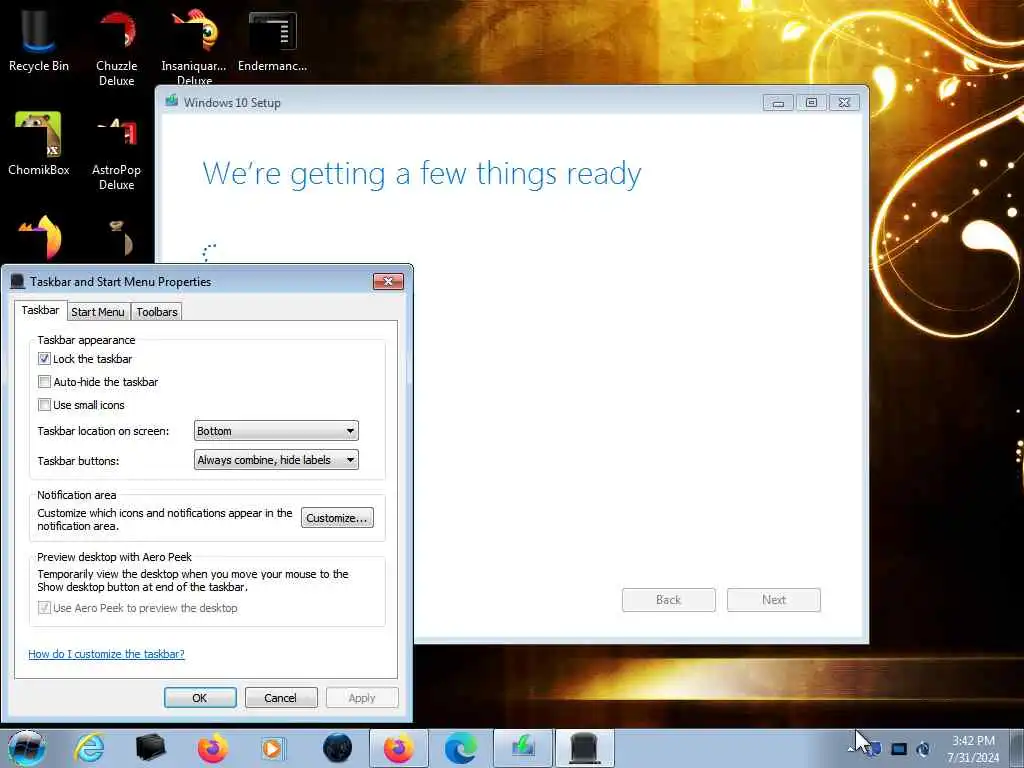Open Windows Media Player from taskbar
The width and height of the screenshot is (1024, 768).
pos(273,748)
